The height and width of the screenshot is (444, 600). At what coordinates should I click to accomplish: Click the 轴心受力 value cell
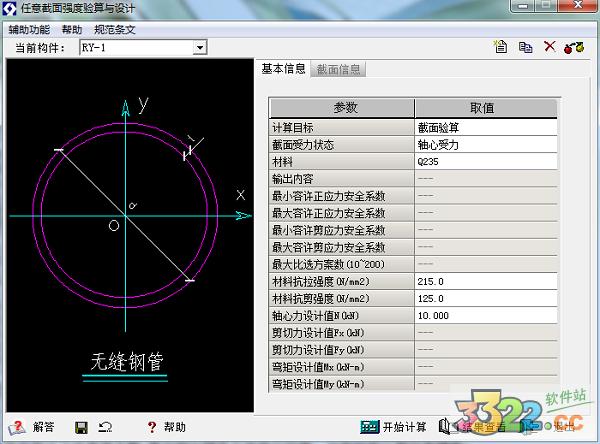point(486,145)
